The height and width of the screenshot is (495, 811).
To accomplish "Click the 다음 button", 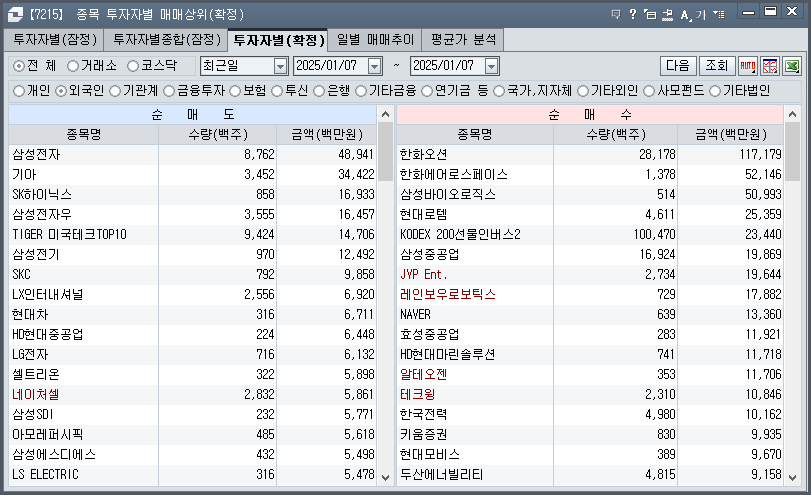I will (678, 66).
